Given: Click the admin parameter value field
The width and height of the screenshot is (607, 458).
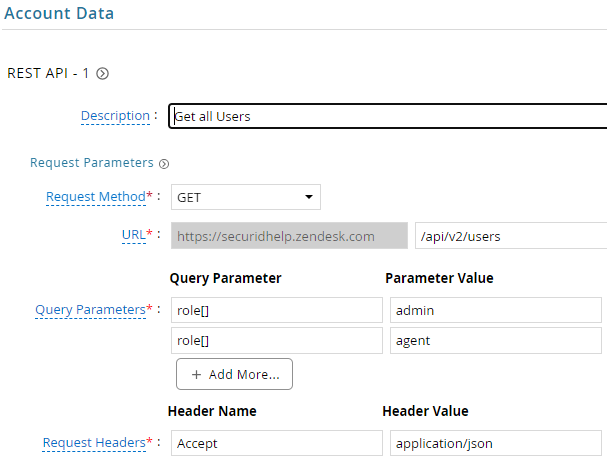Looking at the screenshot, I should [496, 310].
